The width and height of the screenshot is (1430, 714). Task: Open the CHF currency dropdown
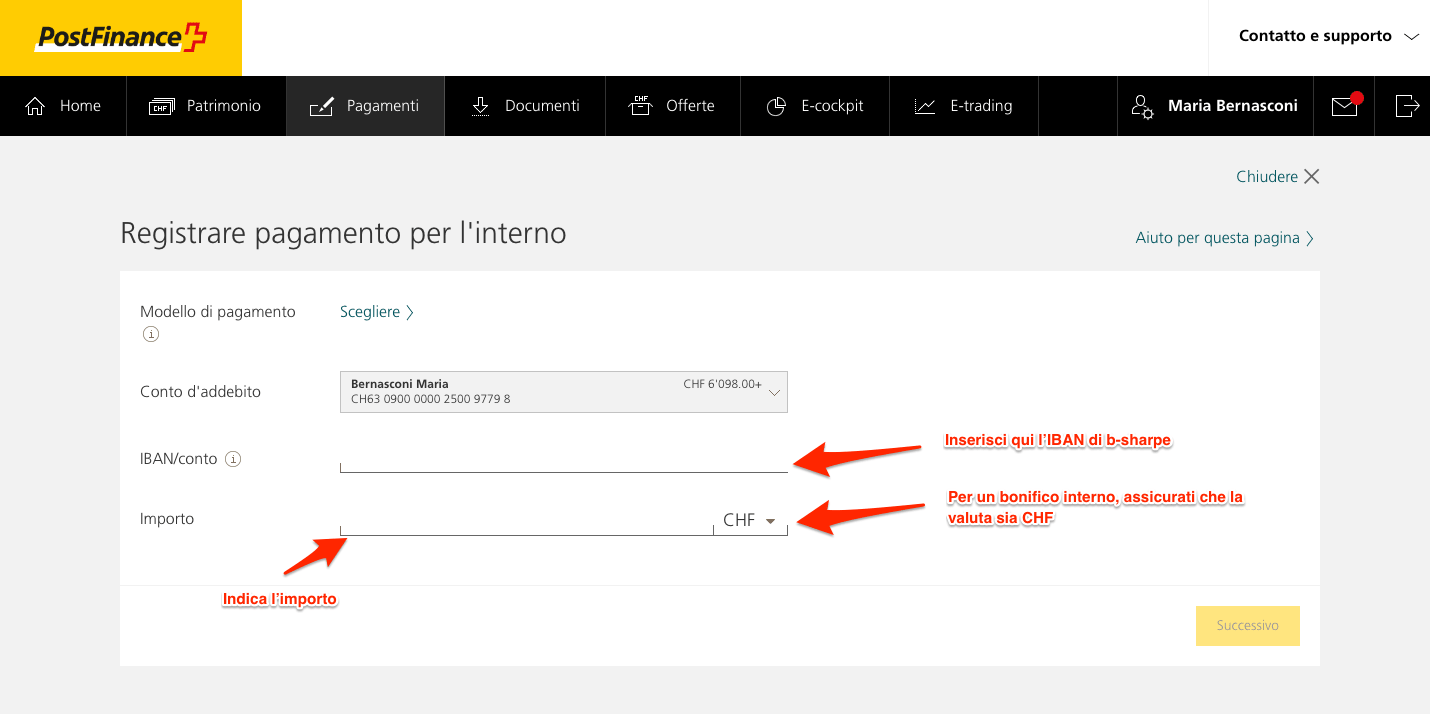point(750,521)
